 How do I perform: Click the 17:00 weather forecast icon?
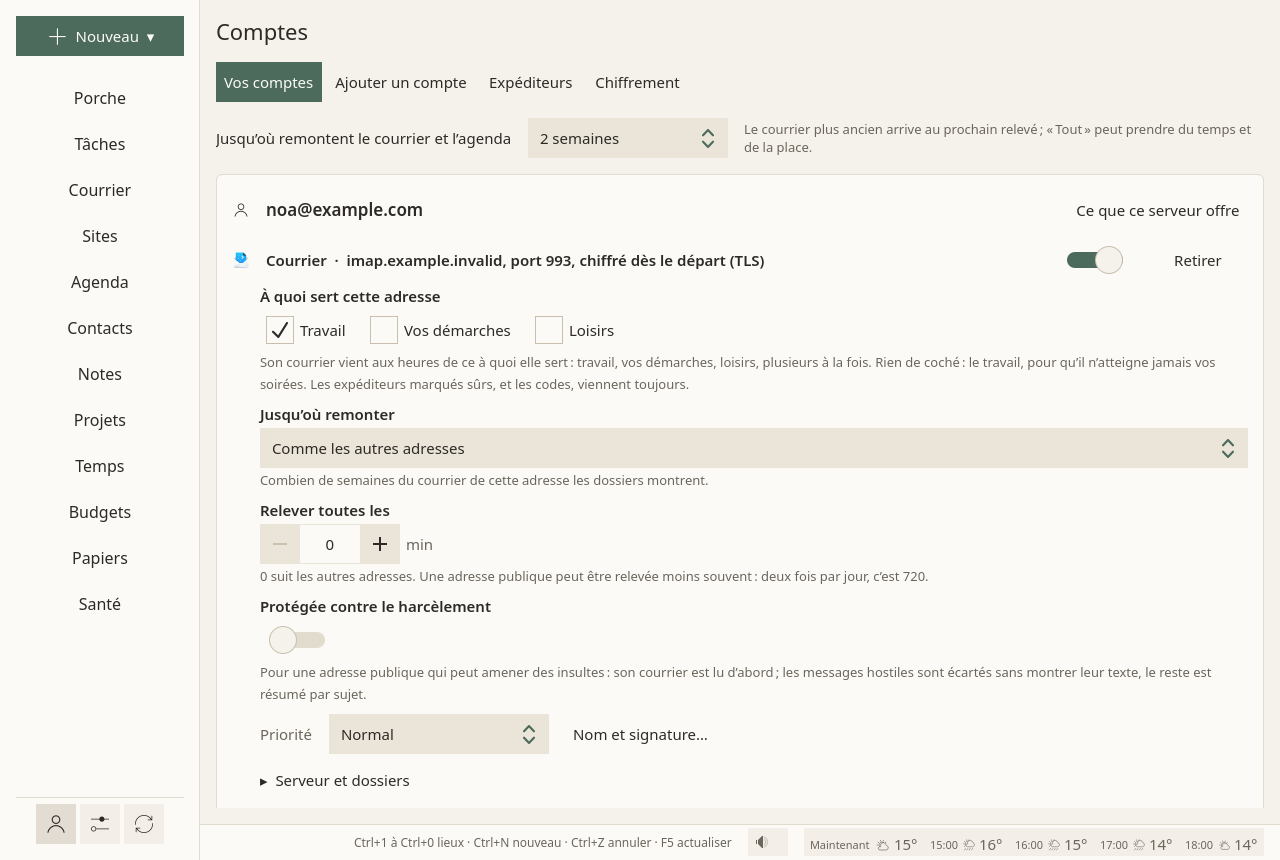point(1138,845)
